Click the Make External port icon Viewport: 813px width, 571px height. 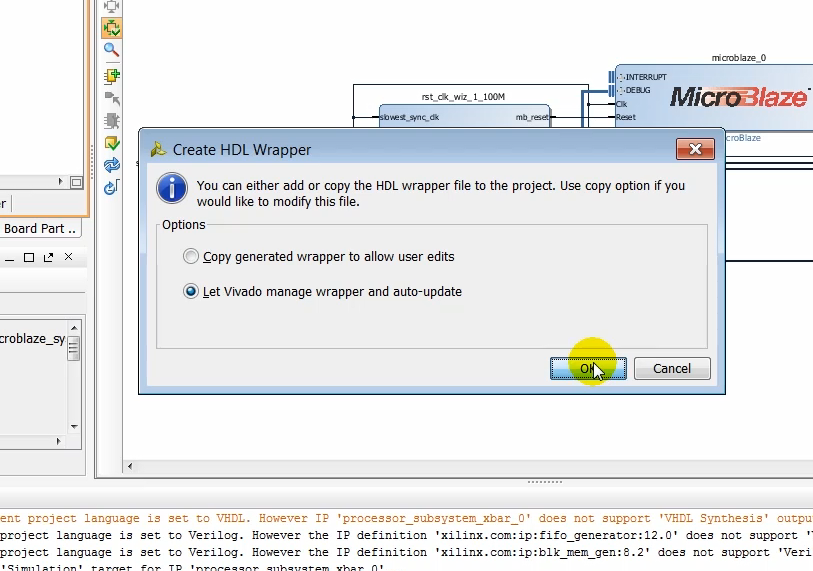point(111,99)
